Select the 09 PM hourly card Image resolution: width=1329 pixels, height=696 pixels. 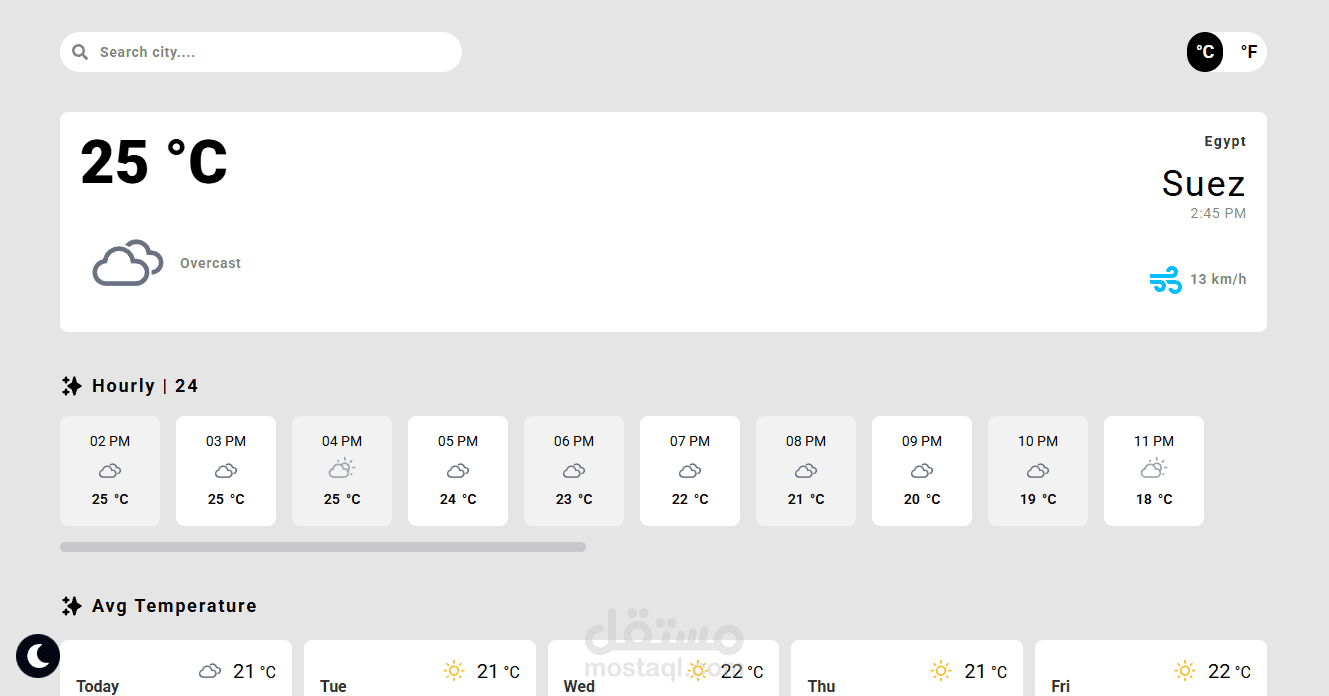coord(922,471)
